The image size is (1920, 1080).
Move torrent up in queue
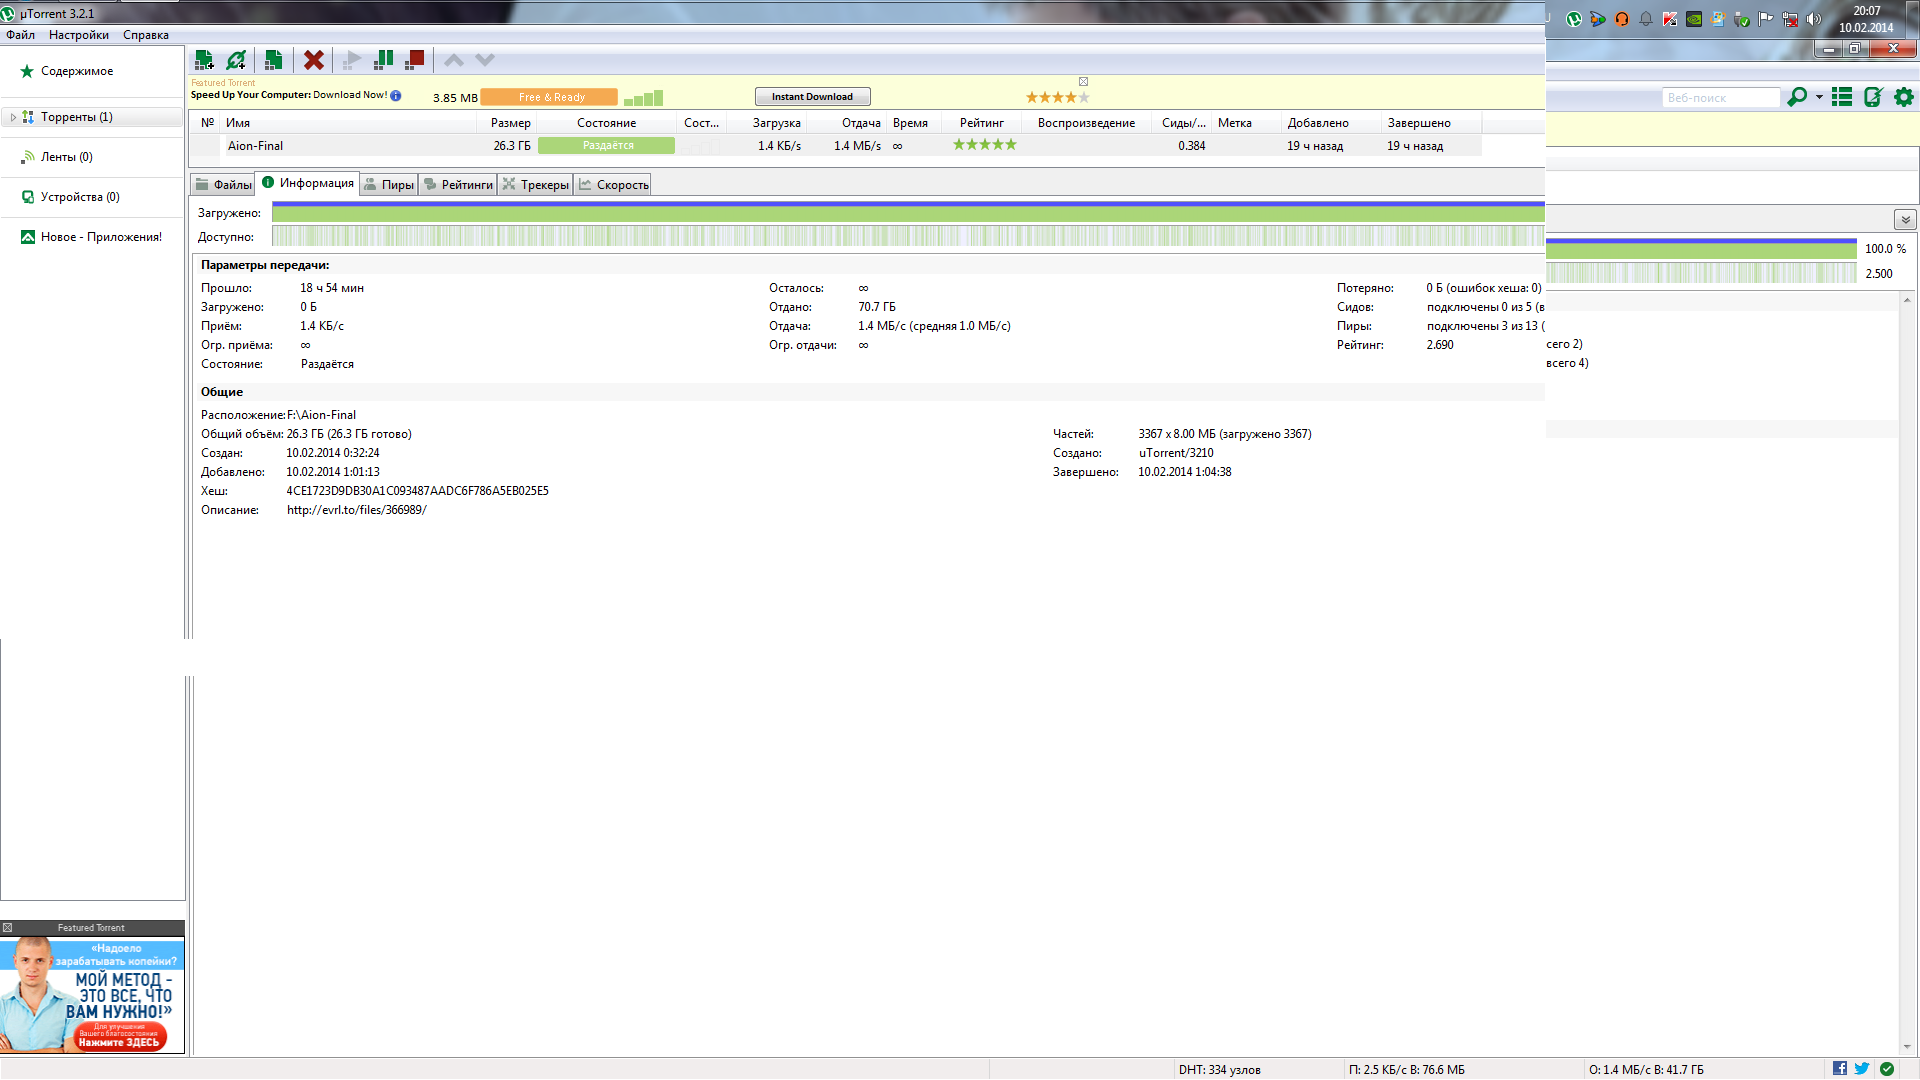(454, 60)
